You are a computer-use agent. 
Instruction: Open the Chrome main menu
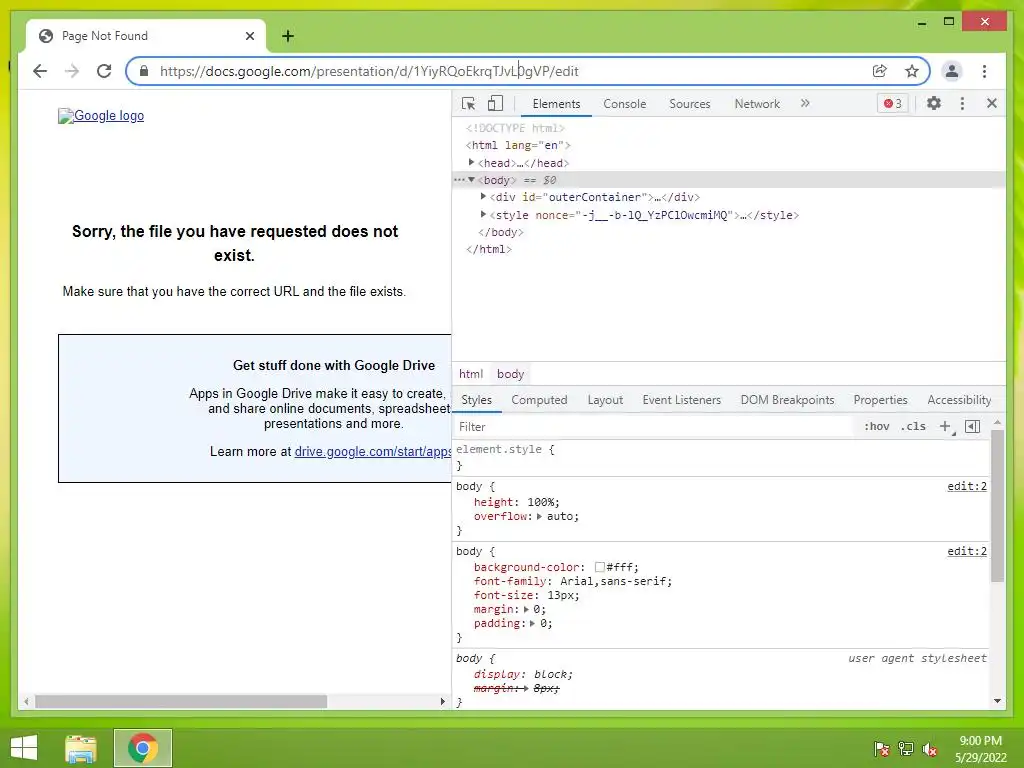(x=984, y=71)
